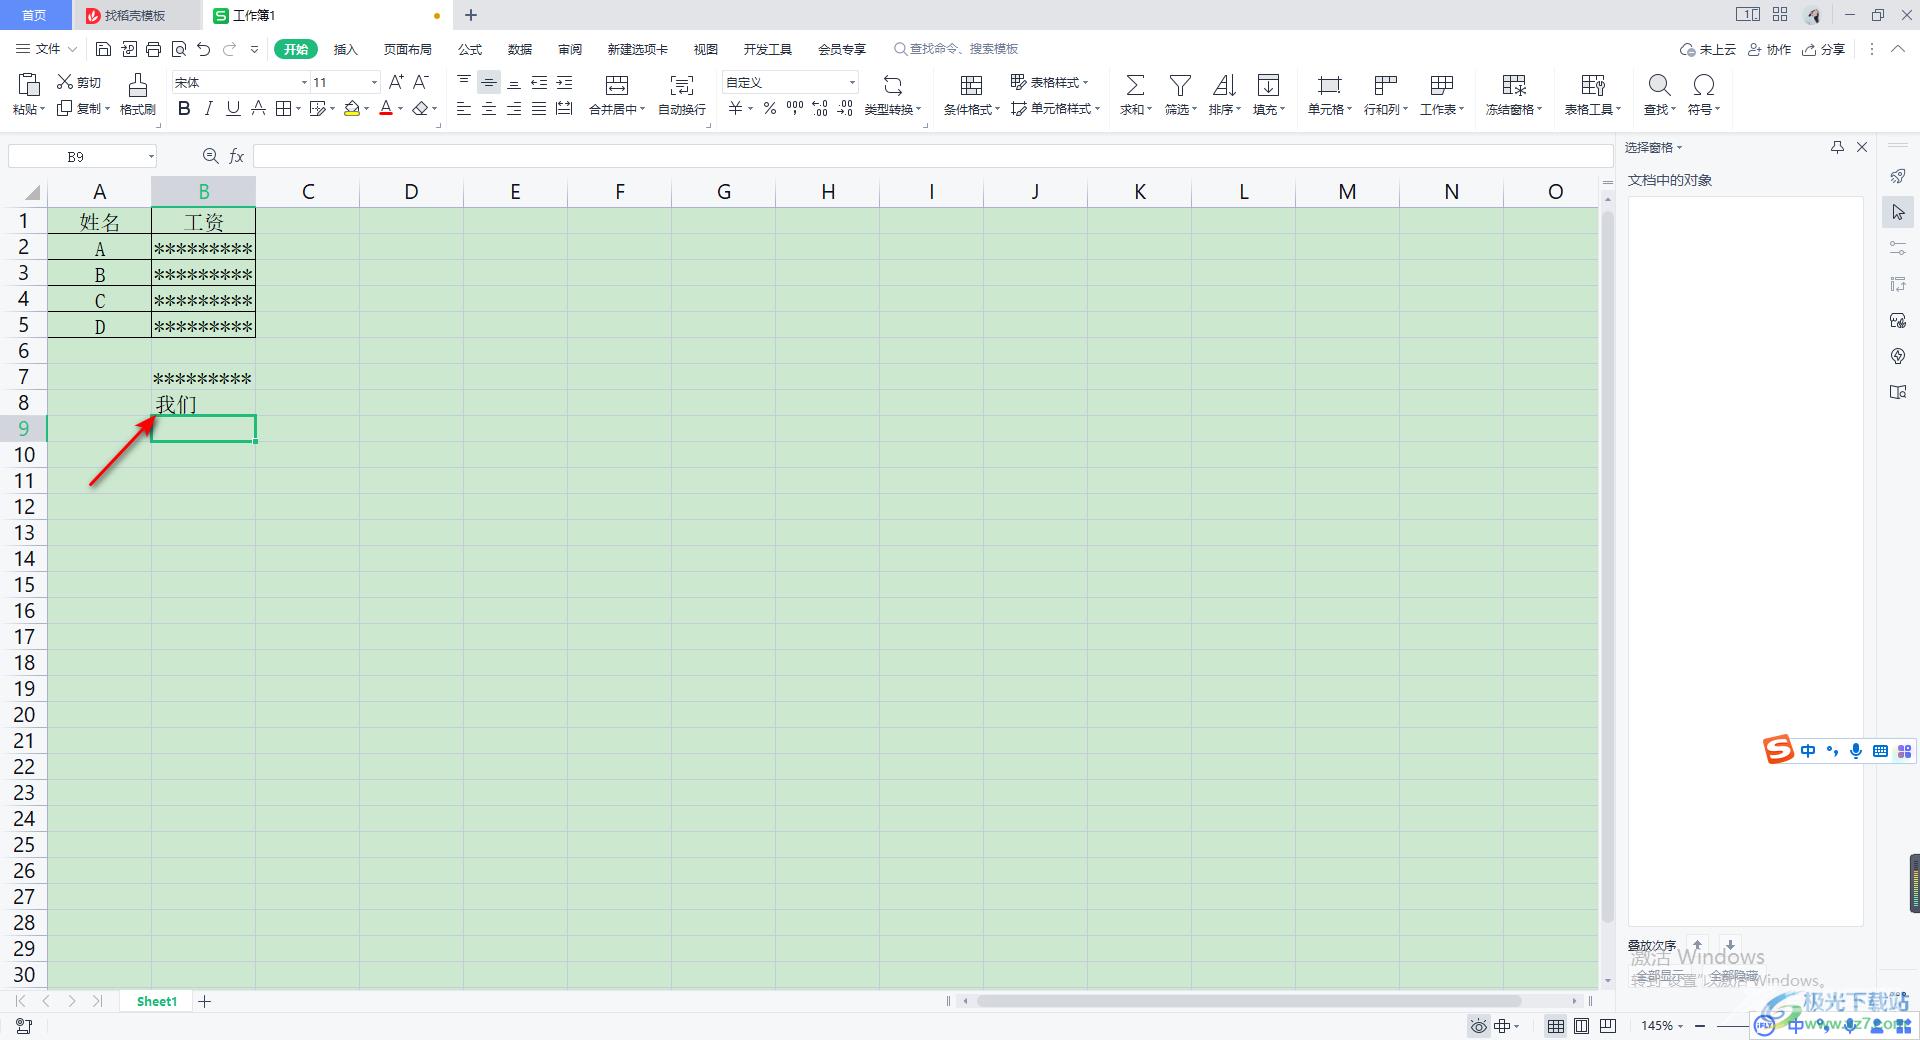Click in the formula bar input field

click(x=932, y=156)
